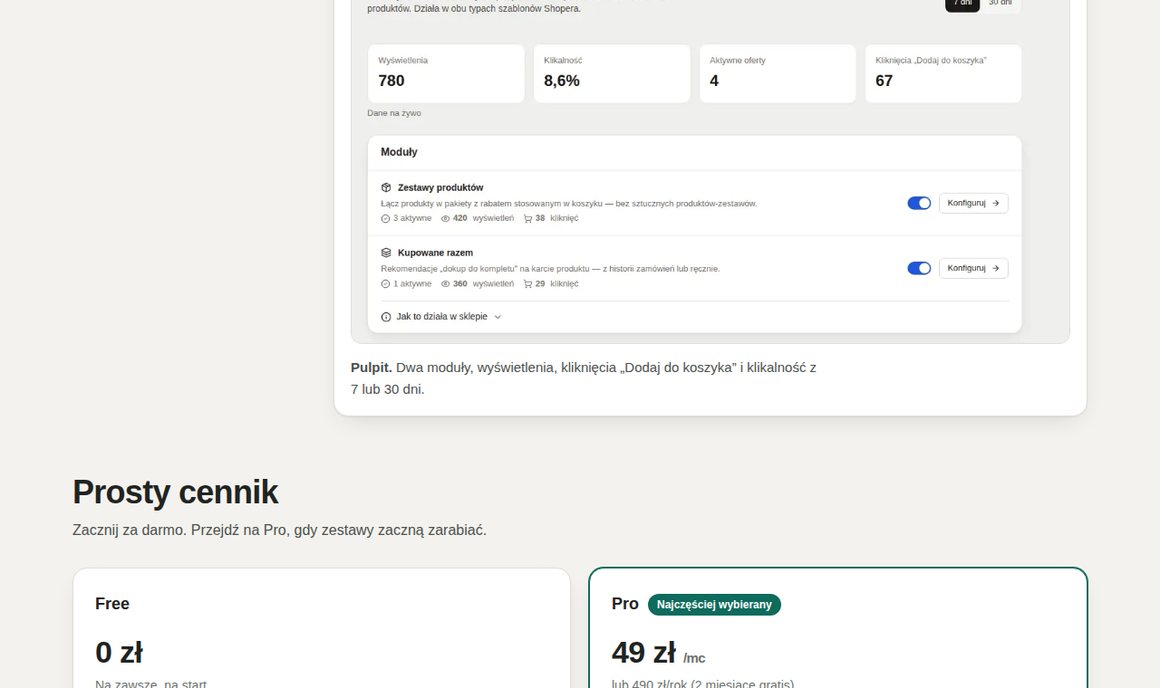Click the subtitle Zacznij za darmo
The image size is (1160, 688).
pos(280,530)
